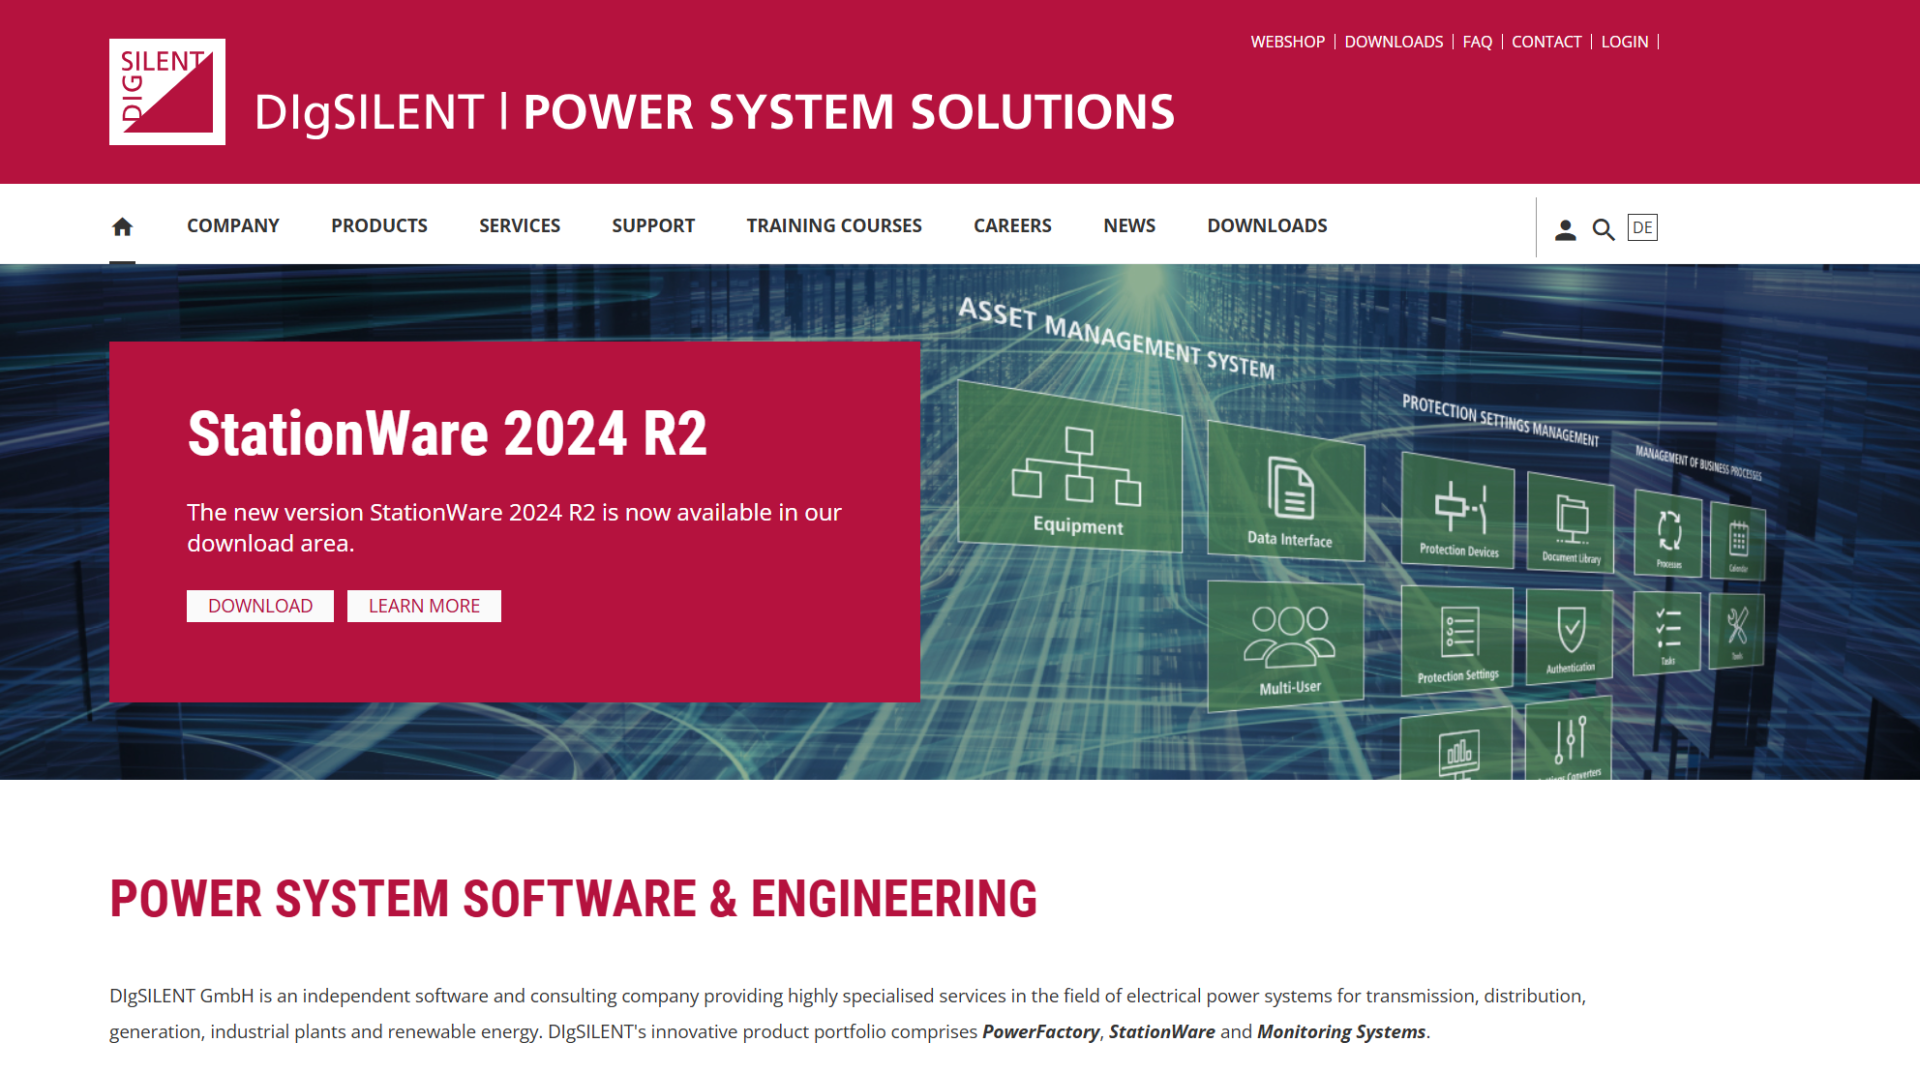Go to the home icon

click(x=122, y=227)
